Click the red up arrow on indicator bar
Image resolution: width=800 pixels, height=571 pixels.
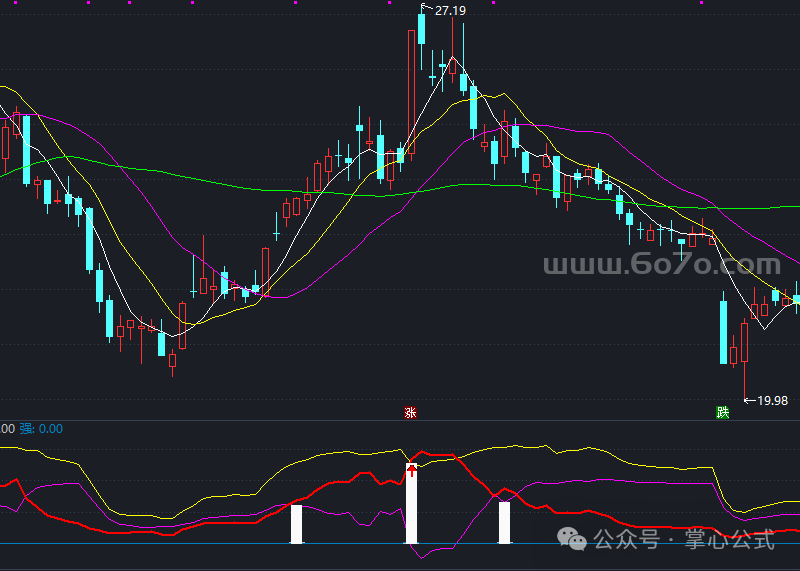411,469
